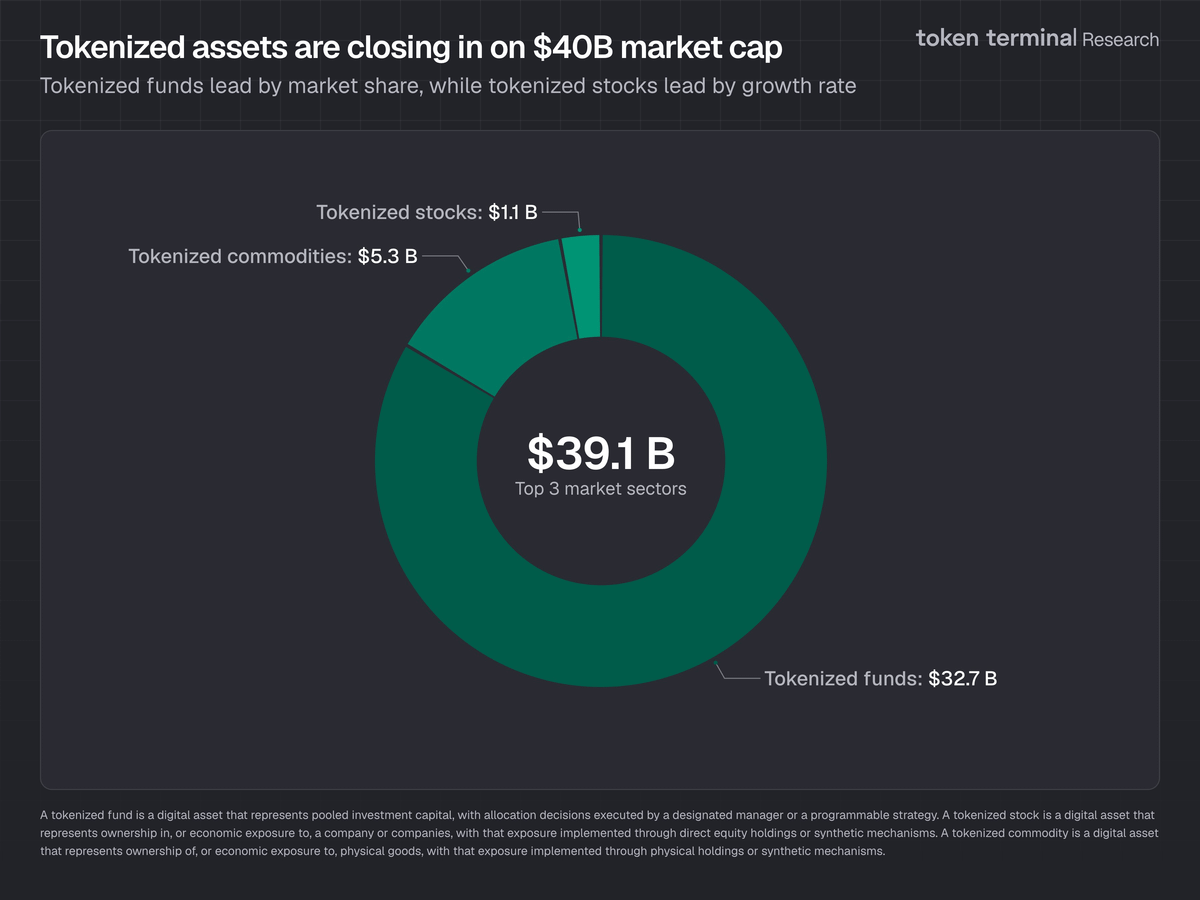1200x900 pixels.
Task: Toggle the Tokenized commodities series via its label
Action: [x=272, y=257]
